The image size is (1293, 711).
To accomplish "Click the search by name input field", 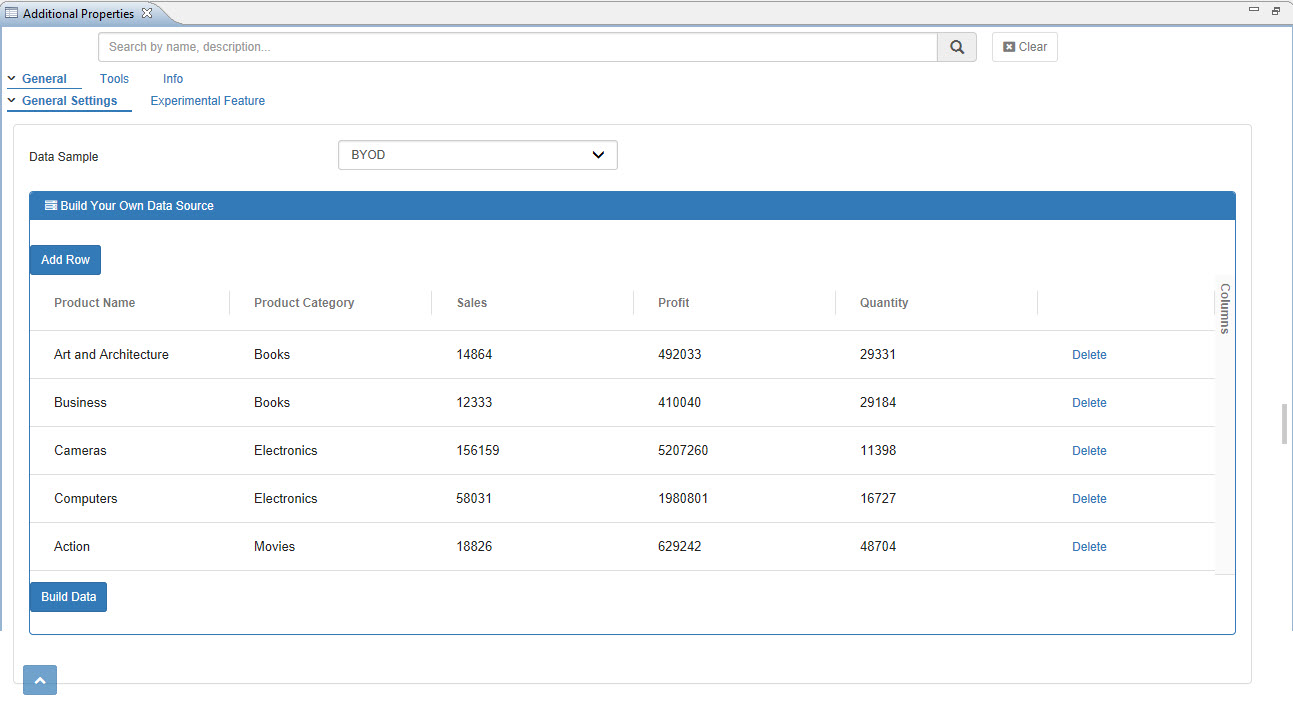I will [517, 47].
